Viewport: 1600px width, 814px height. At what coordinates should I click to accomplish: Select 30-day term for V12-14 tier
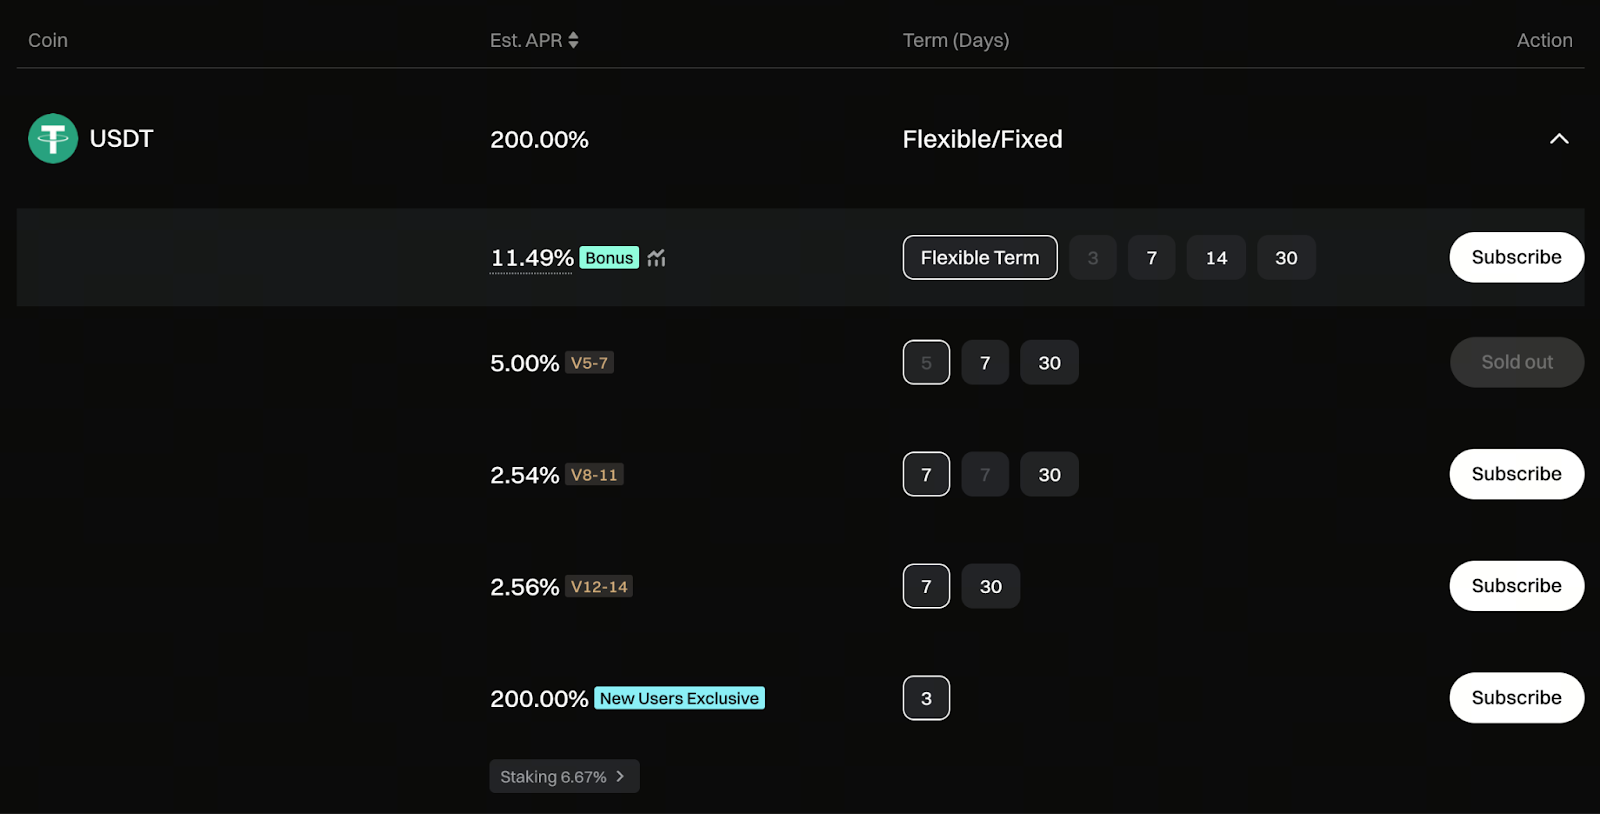(x=990, y=587)
